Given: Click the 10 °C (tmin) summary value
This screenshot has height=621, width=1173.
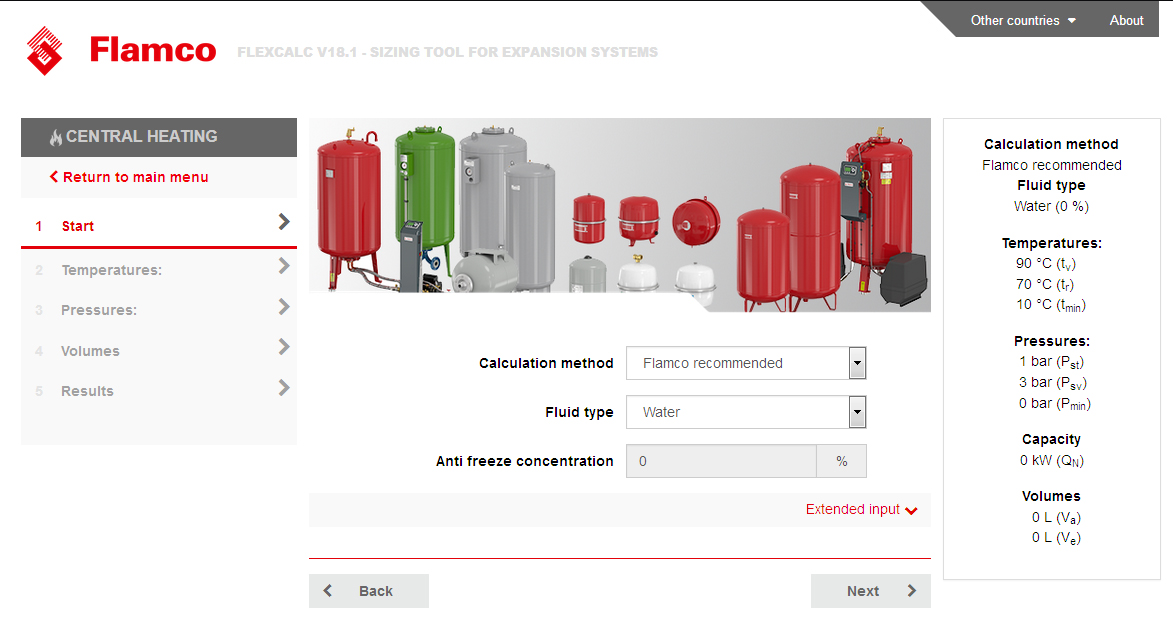Looking at the screenshot, I should coord(1051,305).
